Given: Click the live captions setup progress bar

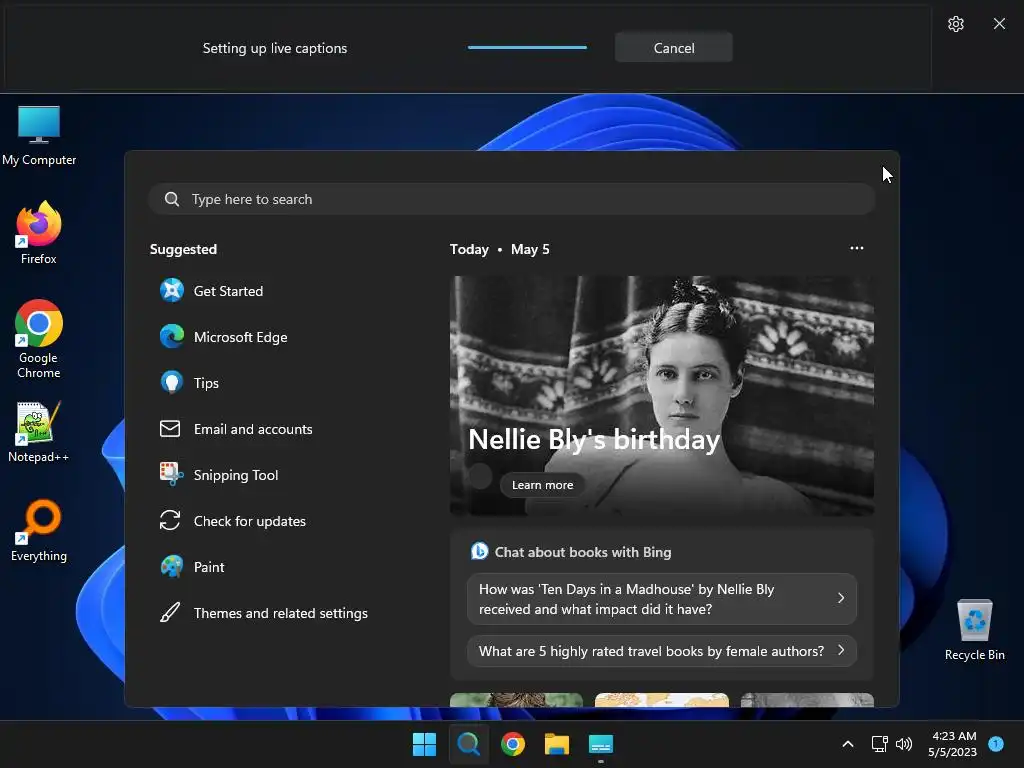Looking at the screenshot, I should [x=527, y=48].
